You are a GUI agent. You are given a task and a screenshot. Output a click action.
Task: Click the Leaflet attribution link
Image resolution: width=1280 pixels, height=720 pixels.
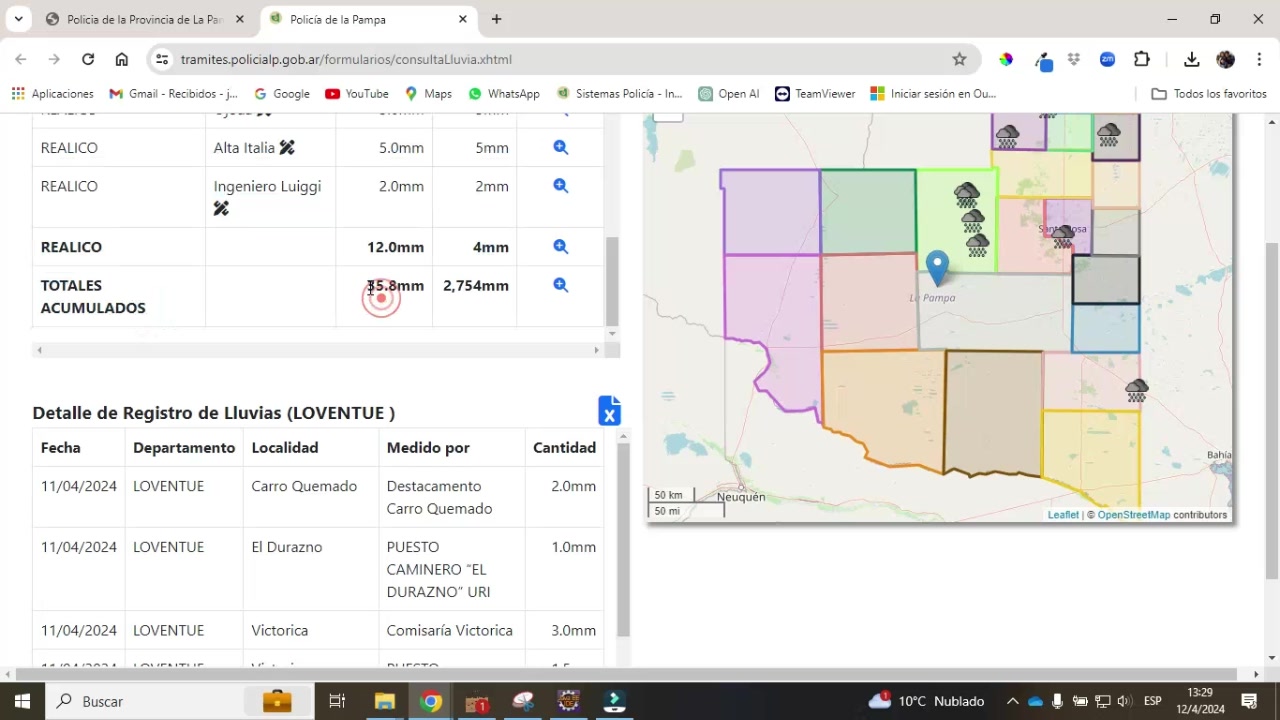[1063, 515]
